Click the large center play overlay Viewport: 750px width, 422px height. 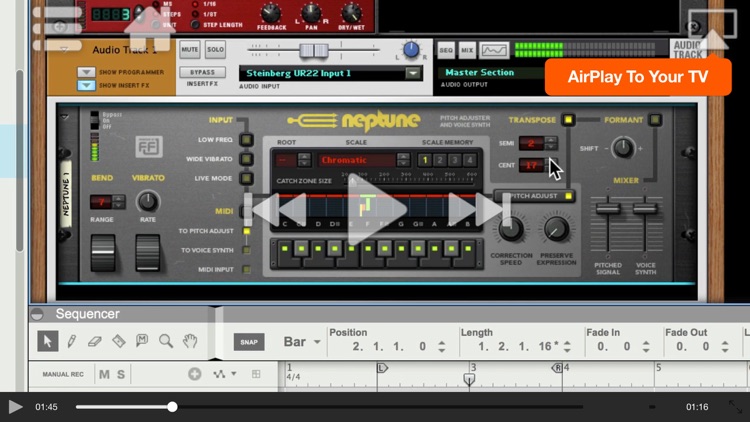point(377,209)
